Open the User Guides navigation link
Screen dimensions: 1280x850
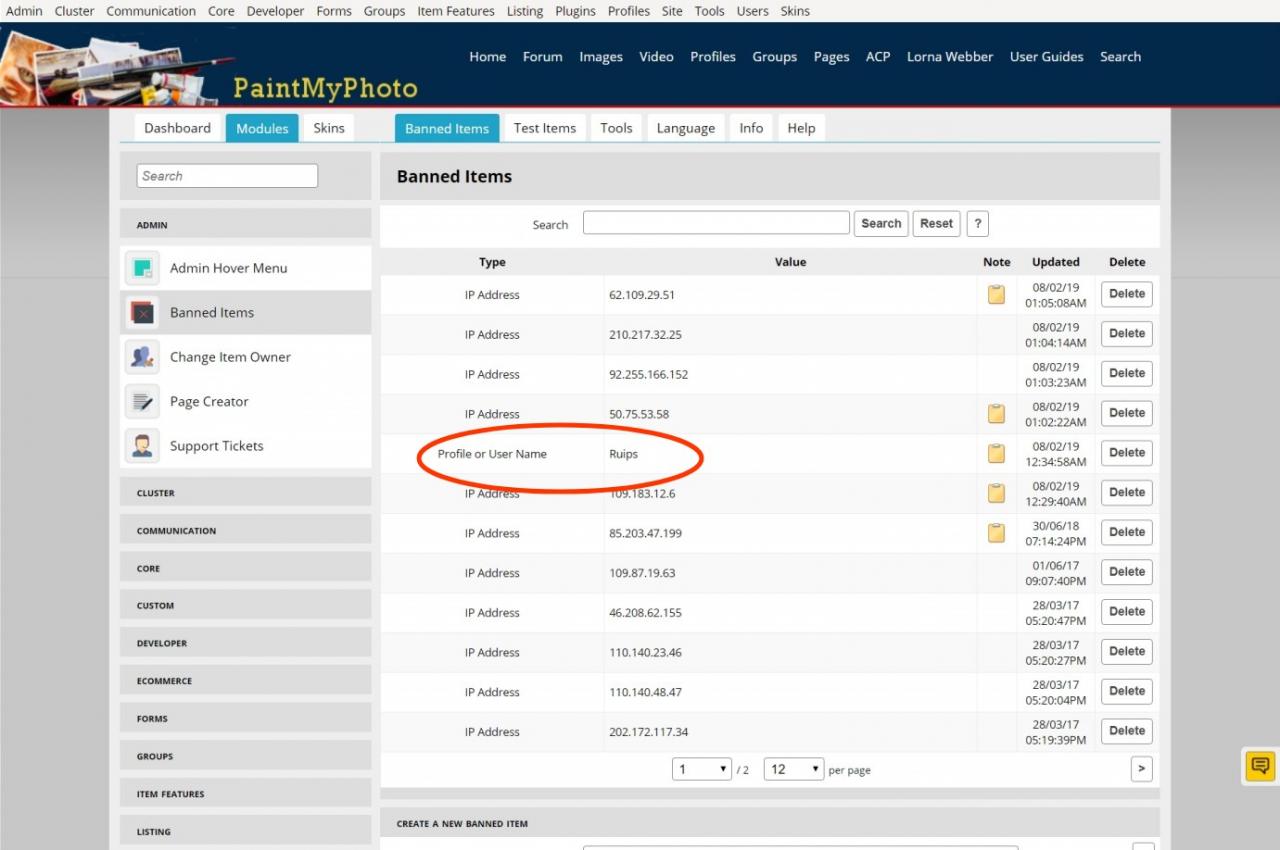click(x=1047, y=57)
